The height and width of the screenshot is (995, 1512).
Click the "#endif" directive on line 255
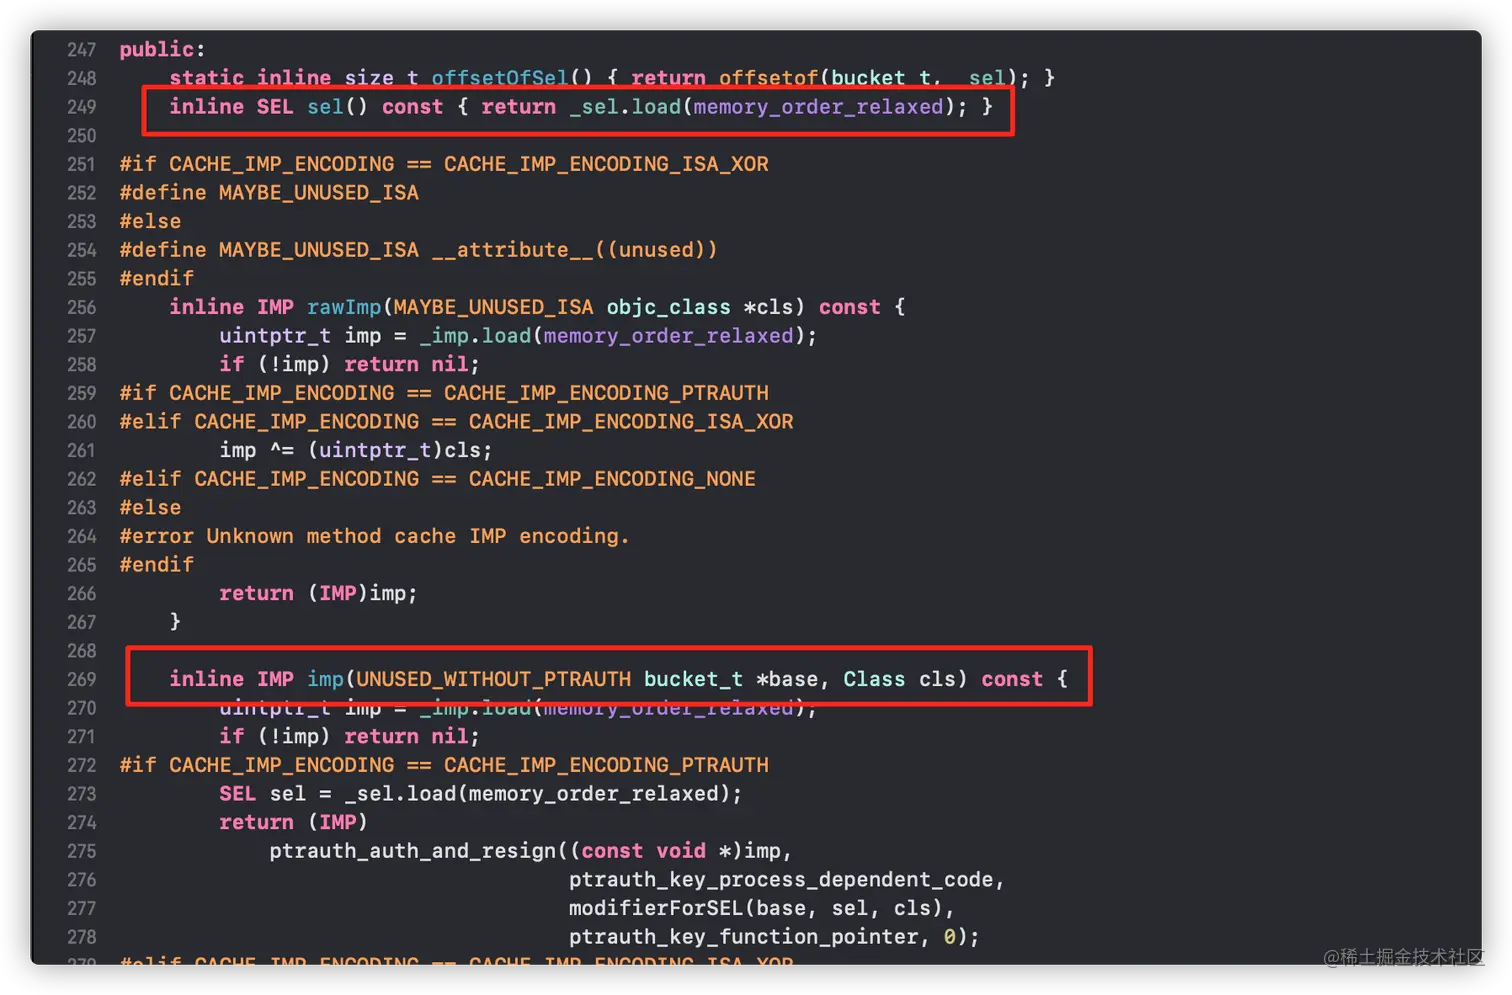pos(156,278)
